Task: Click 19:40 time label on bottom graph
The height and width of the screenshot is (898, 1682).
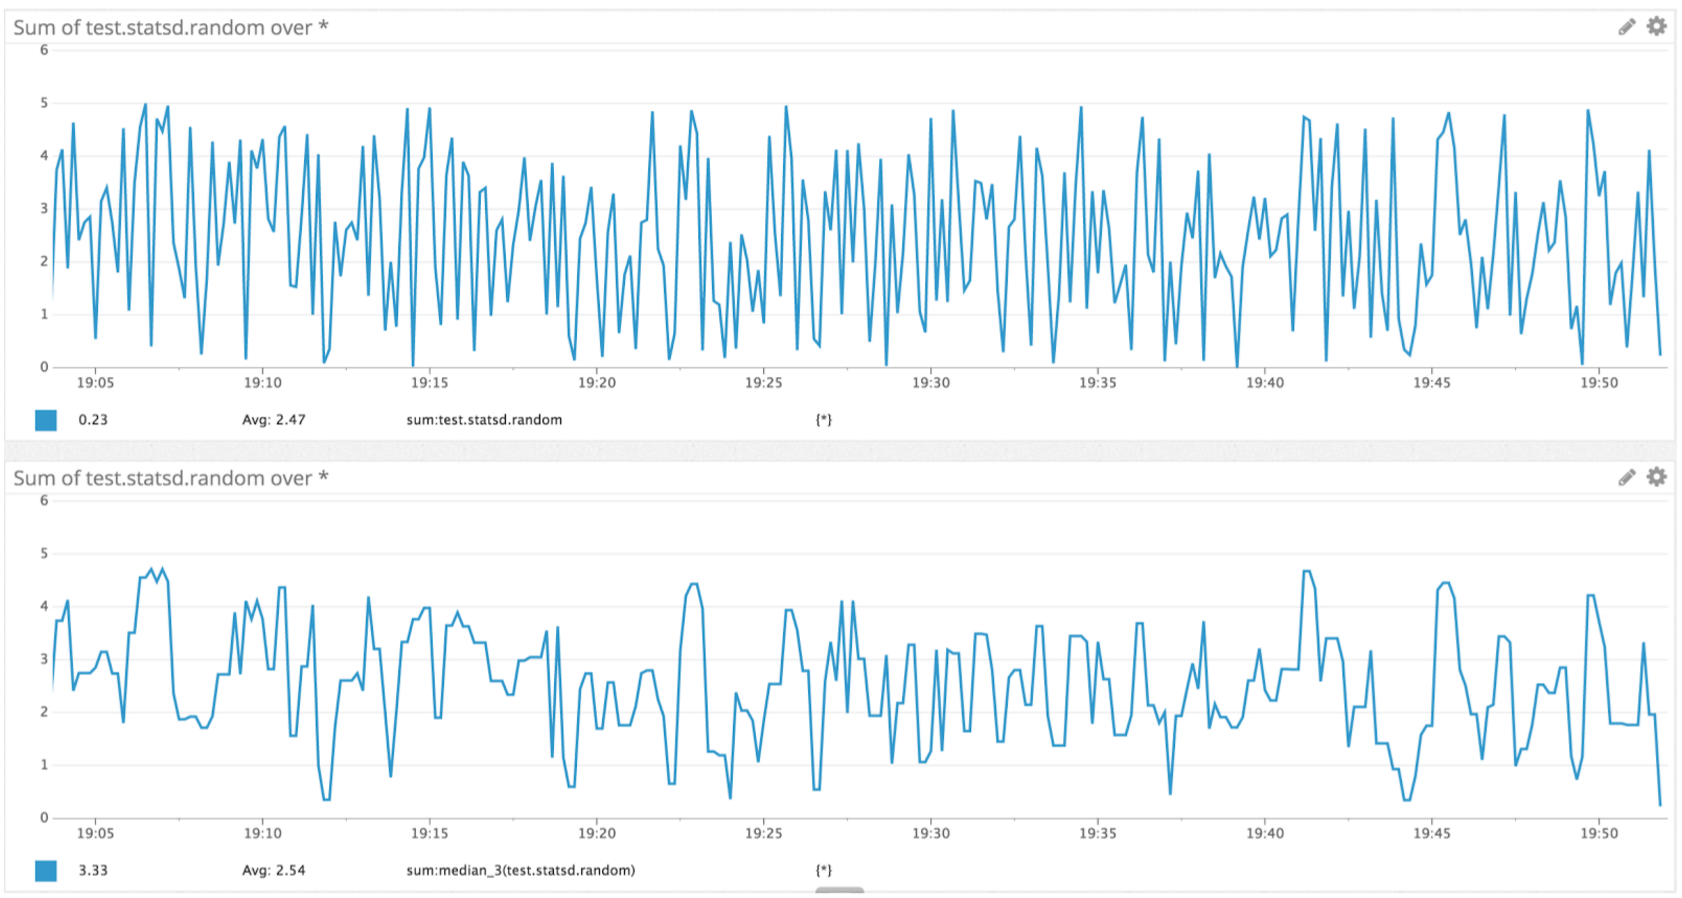Action: click(1265, 833)
